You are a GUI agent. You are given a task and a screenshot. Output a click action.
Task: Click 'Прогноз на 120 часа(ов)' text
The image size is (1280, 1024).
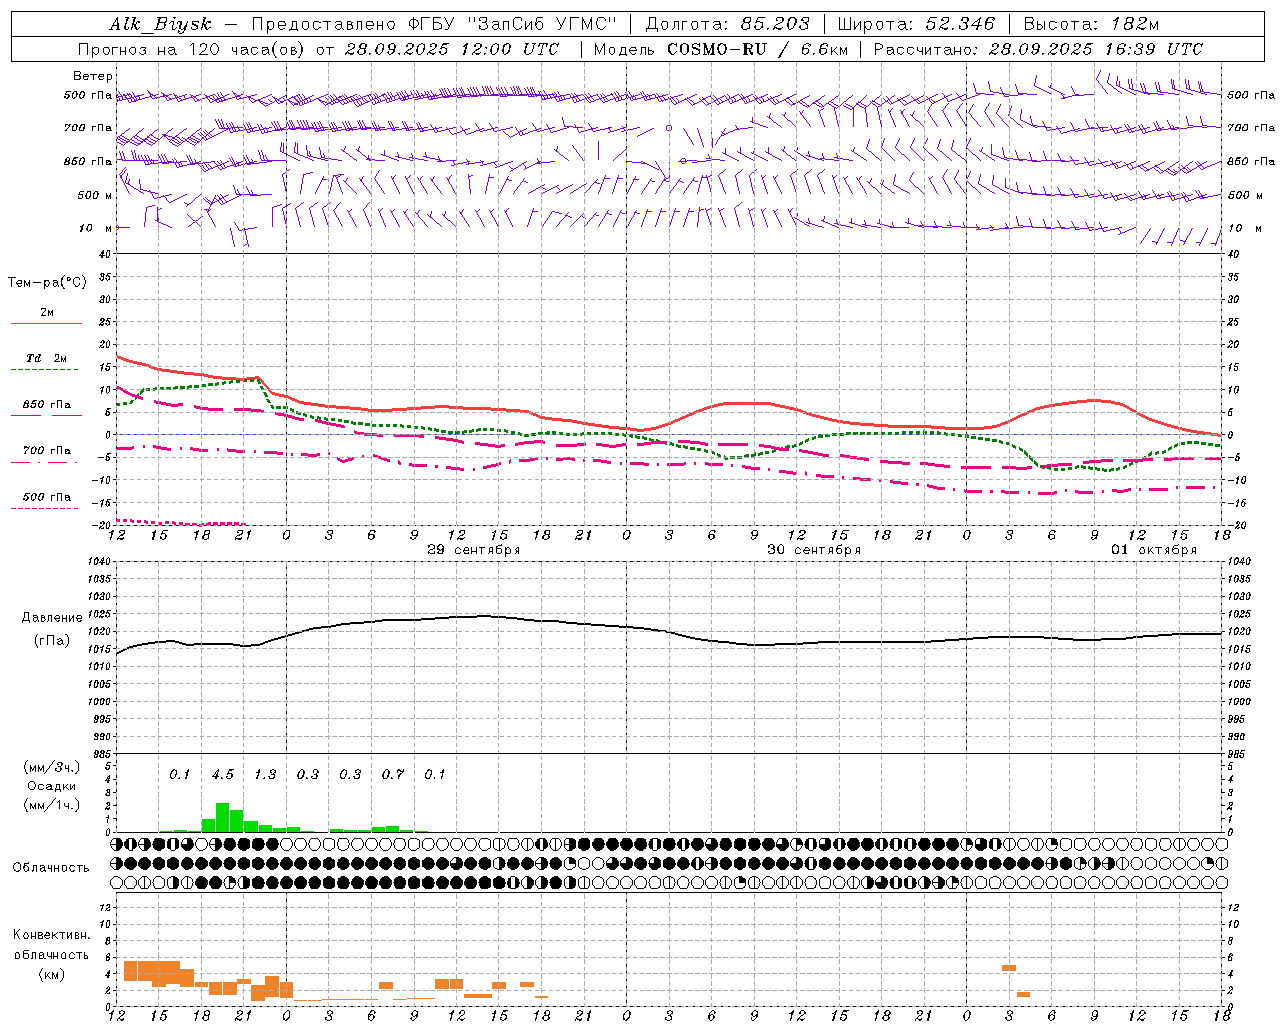[192, 49]
